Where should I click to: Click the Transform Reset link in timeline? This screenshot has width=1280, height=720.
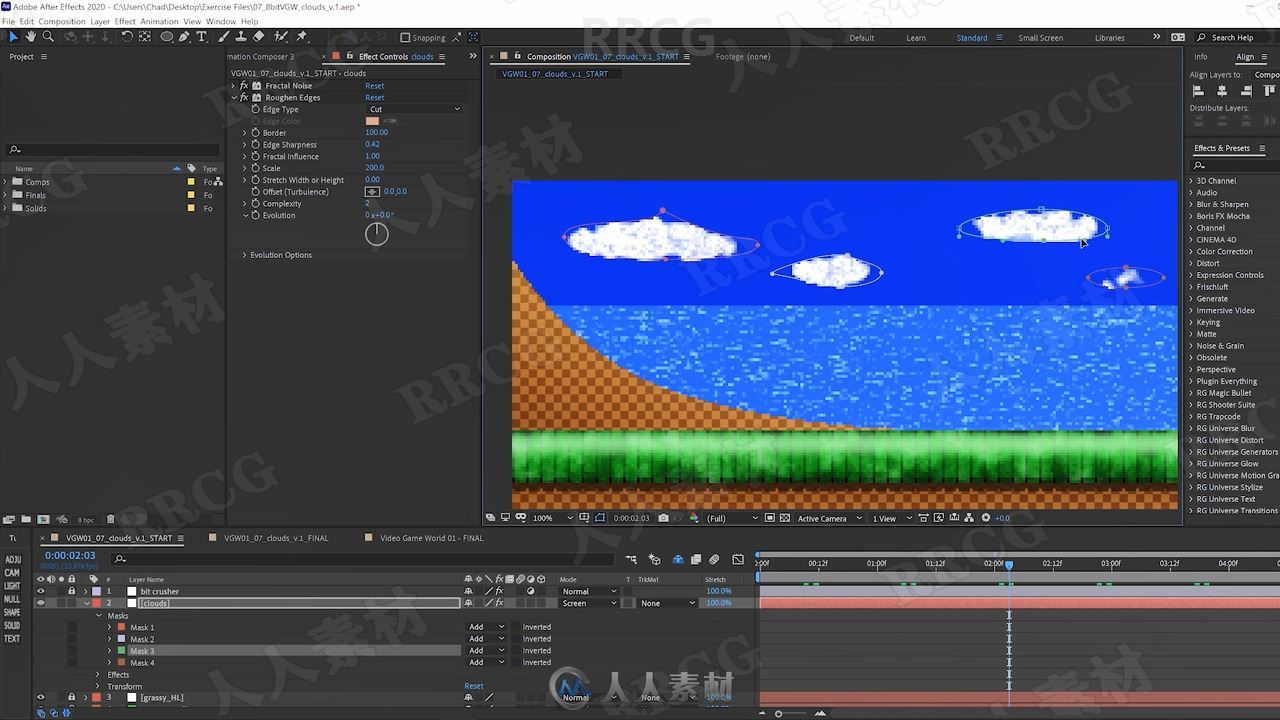pyautogui.click(x=474, y=686)
